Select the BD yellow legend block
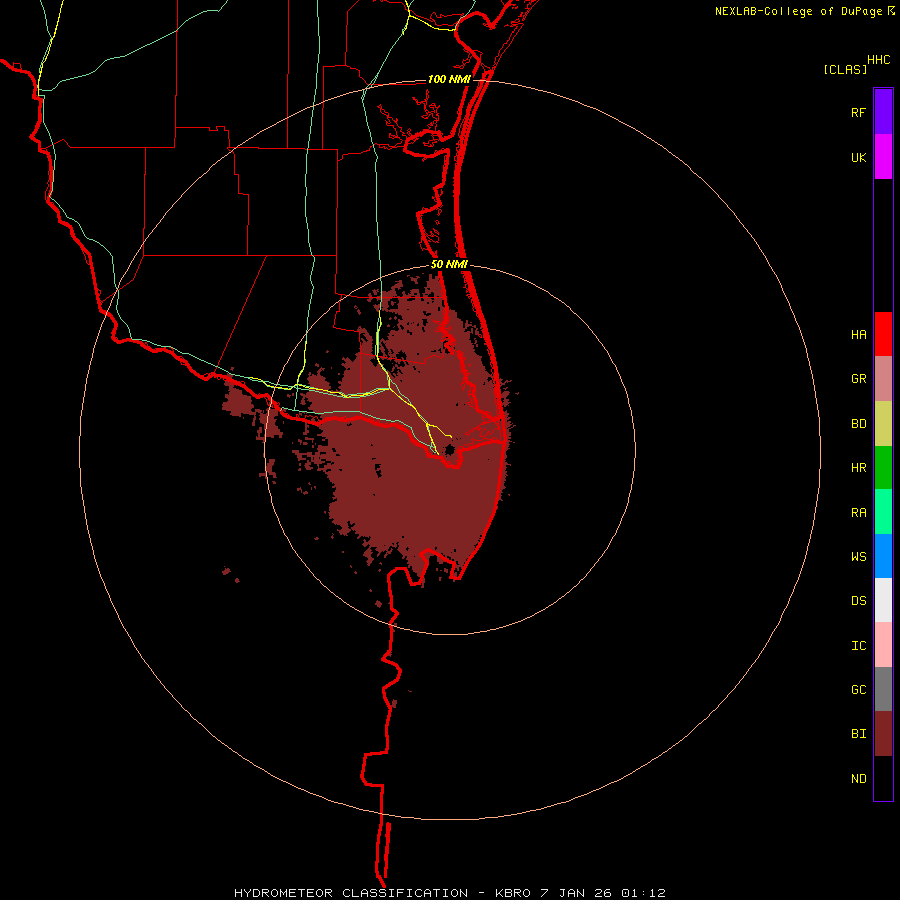This screenshot has height=900, width=900. [x=883, y=424]
